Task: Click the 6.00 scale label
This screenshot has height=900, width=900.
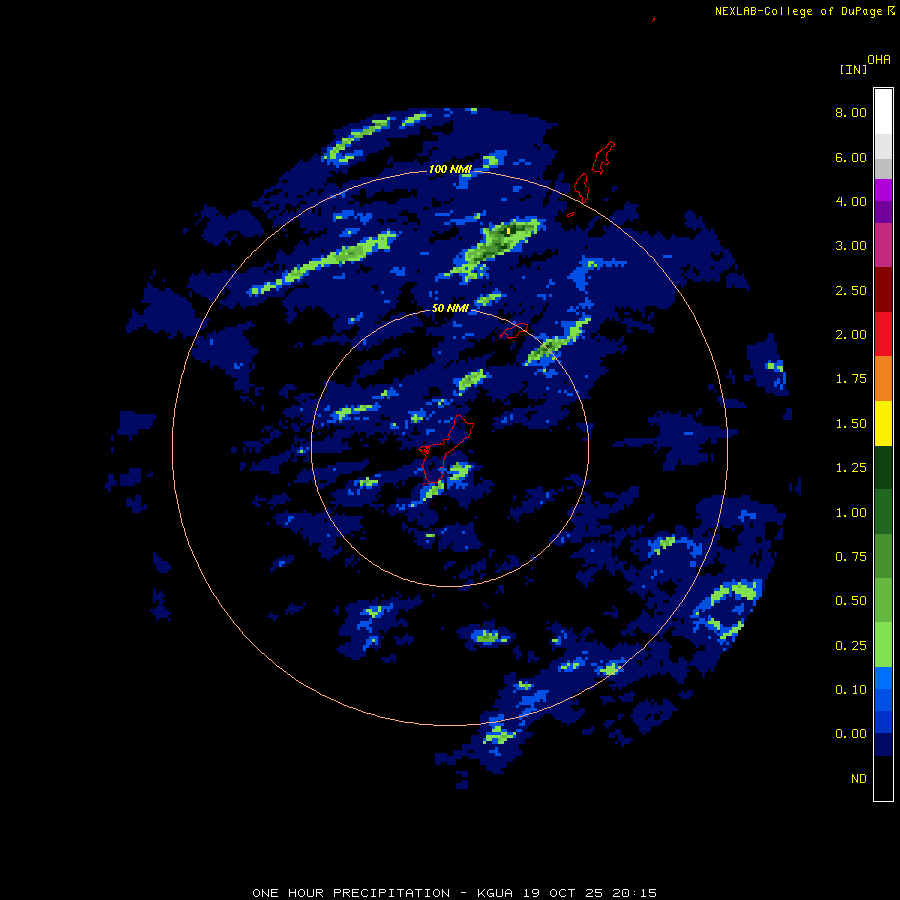Action: pos(851,157)
